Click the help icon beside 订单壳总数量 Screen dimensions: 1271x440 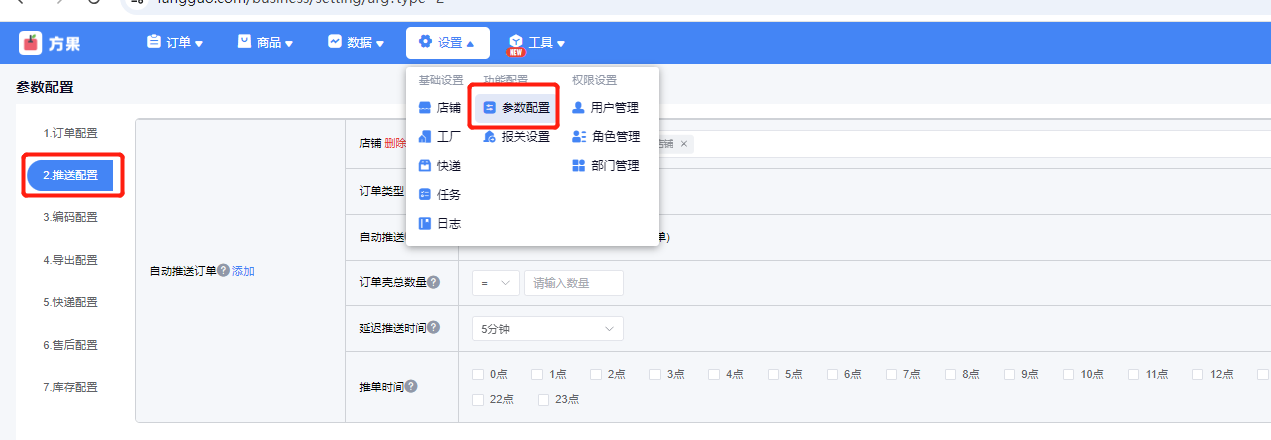[x=434, y=283]
